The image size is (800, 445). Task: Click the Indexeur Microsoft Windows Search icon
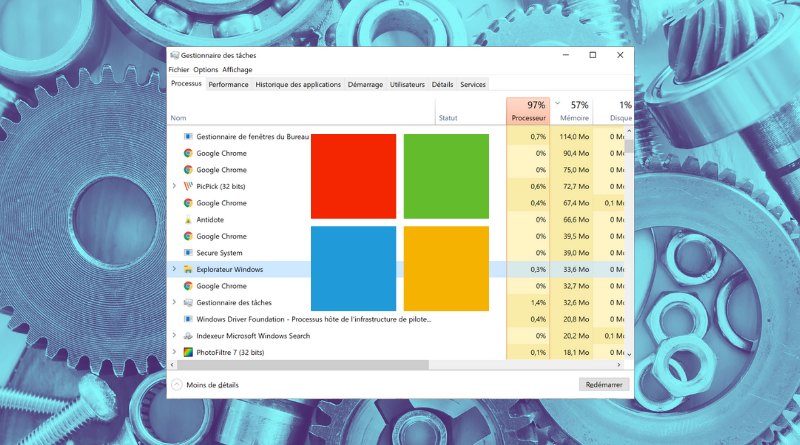click(188, 335)
